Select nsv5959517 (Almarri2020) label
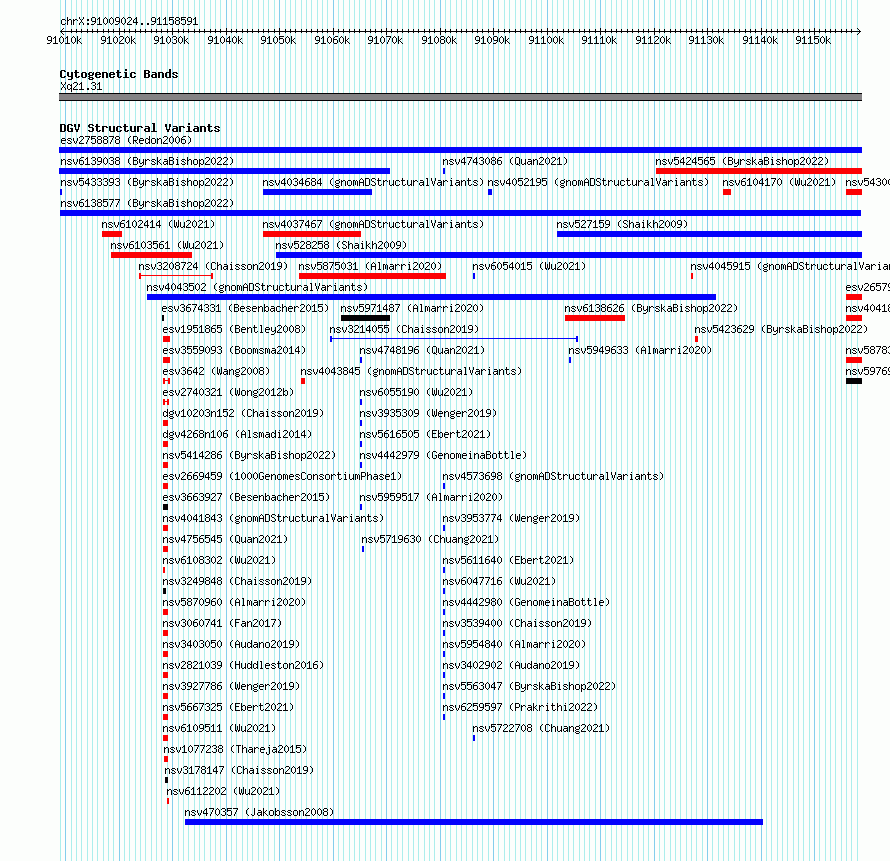This screenshot has height=861, width=890. coord(431,497)
